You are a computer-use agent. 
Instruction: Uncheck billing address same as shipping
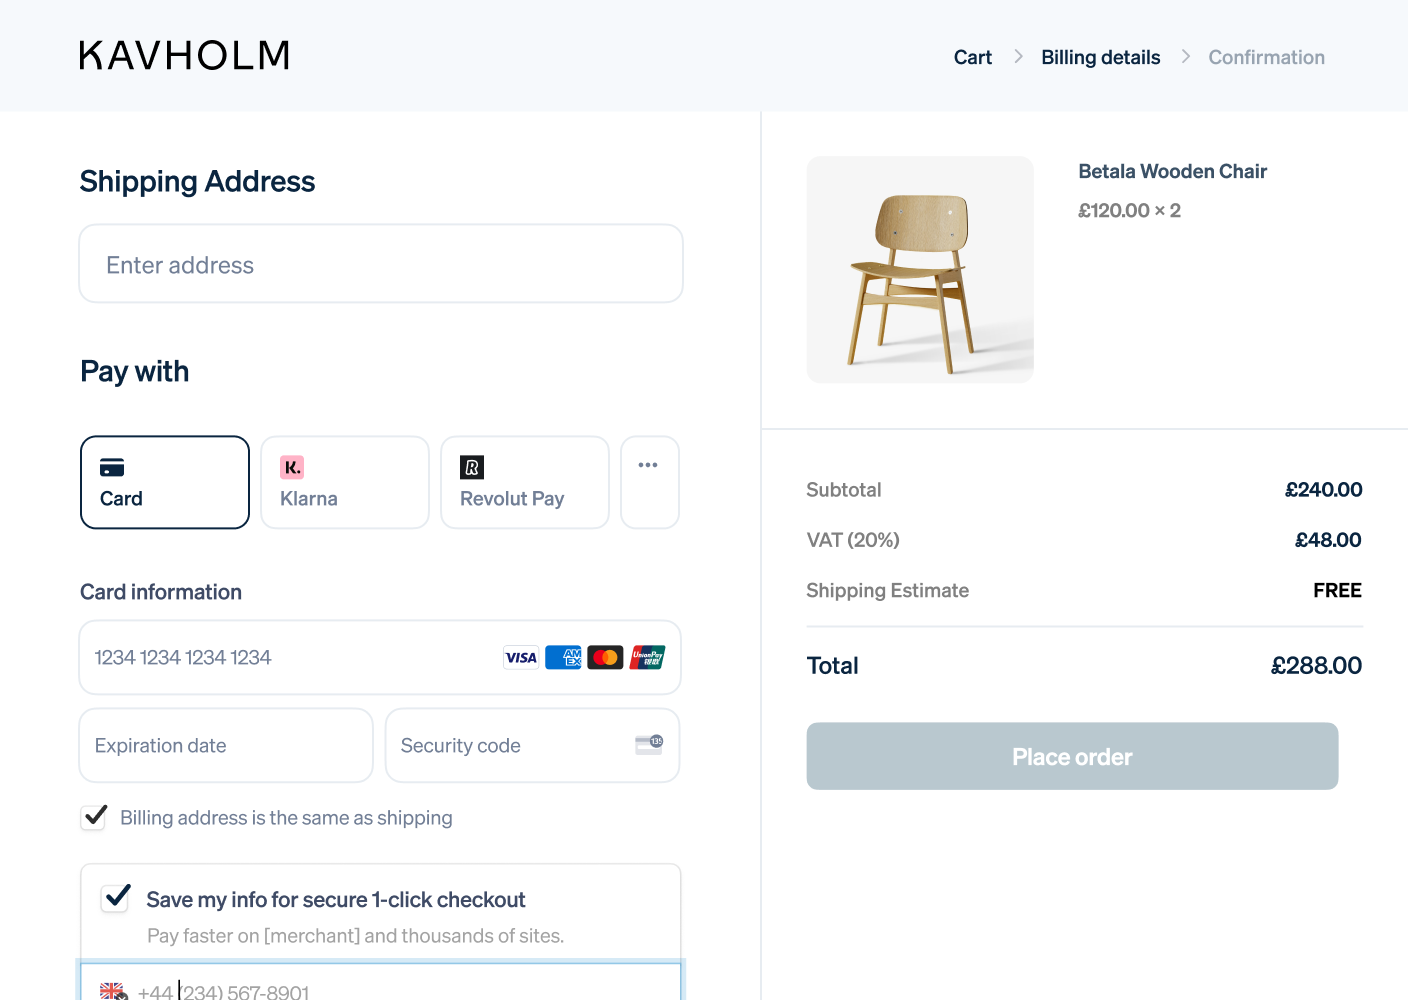pyautogui.click(x=95, y=817)
